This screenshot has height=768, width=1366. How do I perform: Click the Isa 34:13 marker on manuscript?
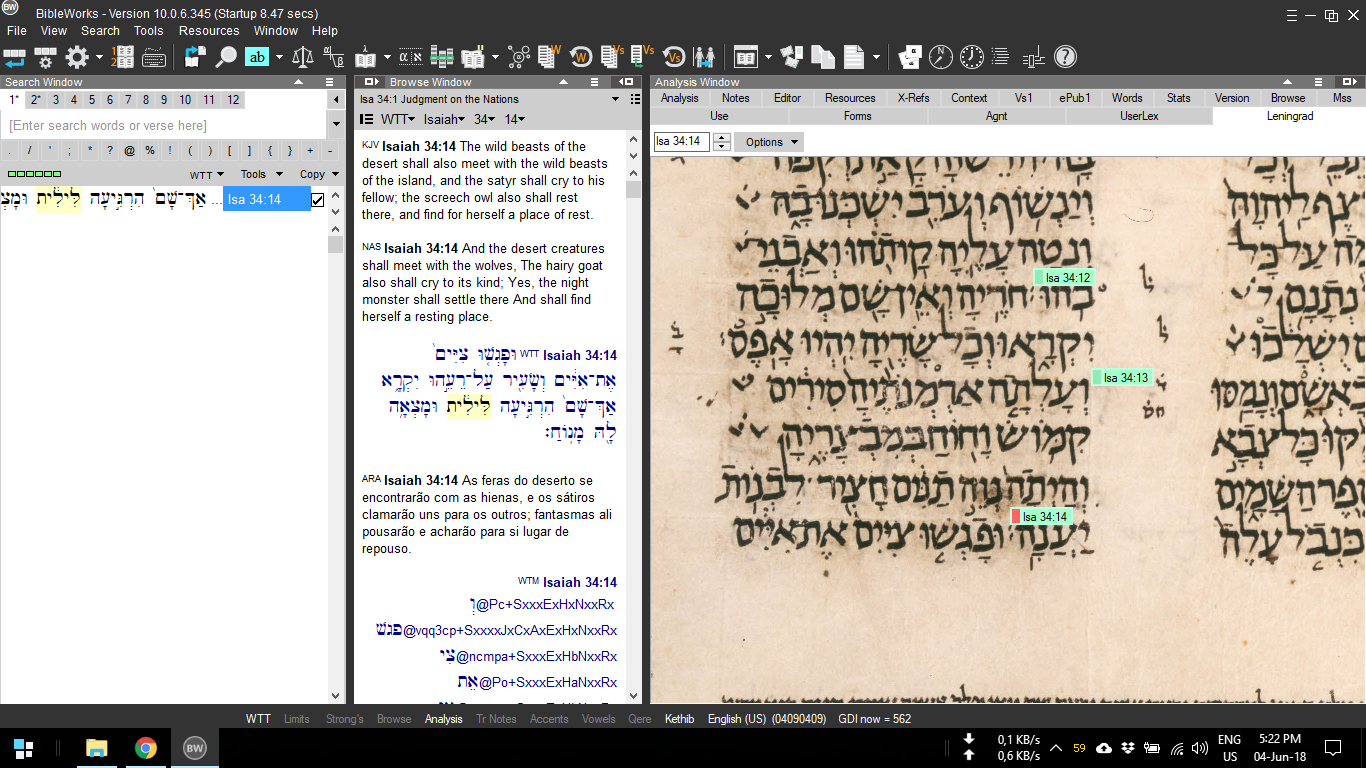pos(1122,378)
